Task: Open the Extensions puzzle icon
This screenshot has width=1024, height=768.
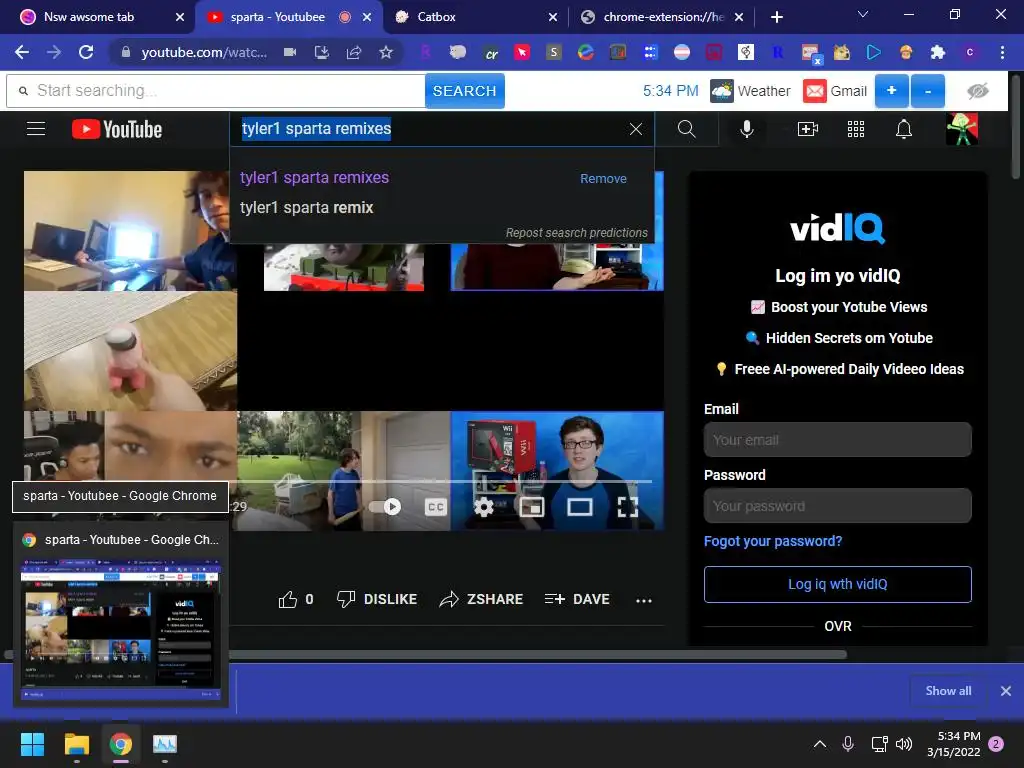Action: point(937,52)
